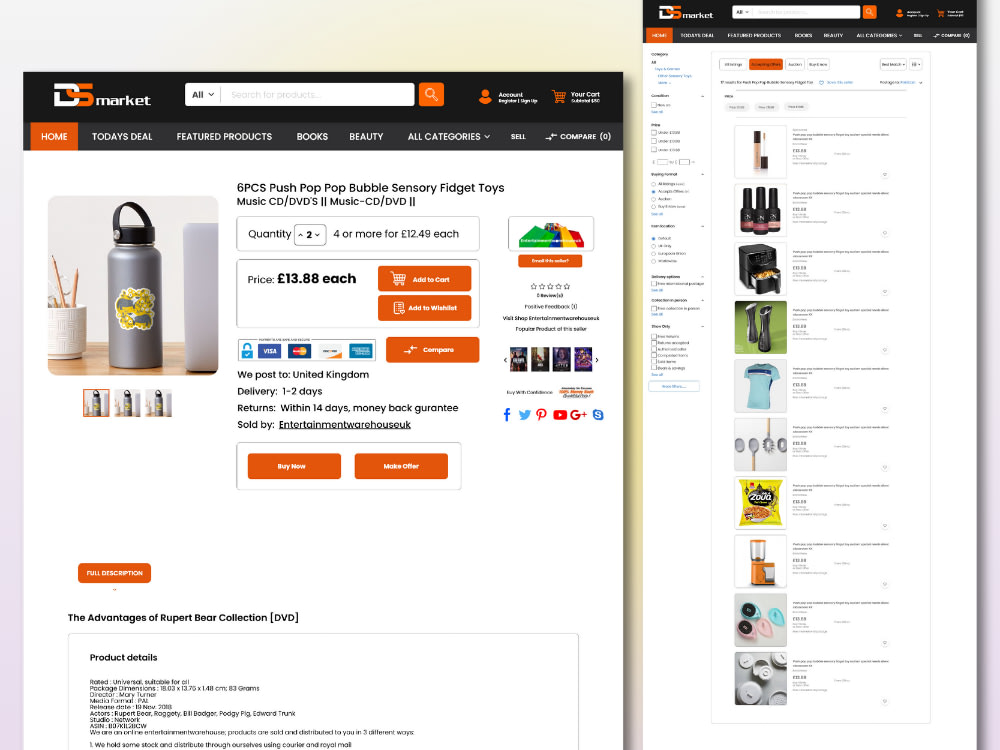Click the Mastercard payment icon

pos(299,351)
